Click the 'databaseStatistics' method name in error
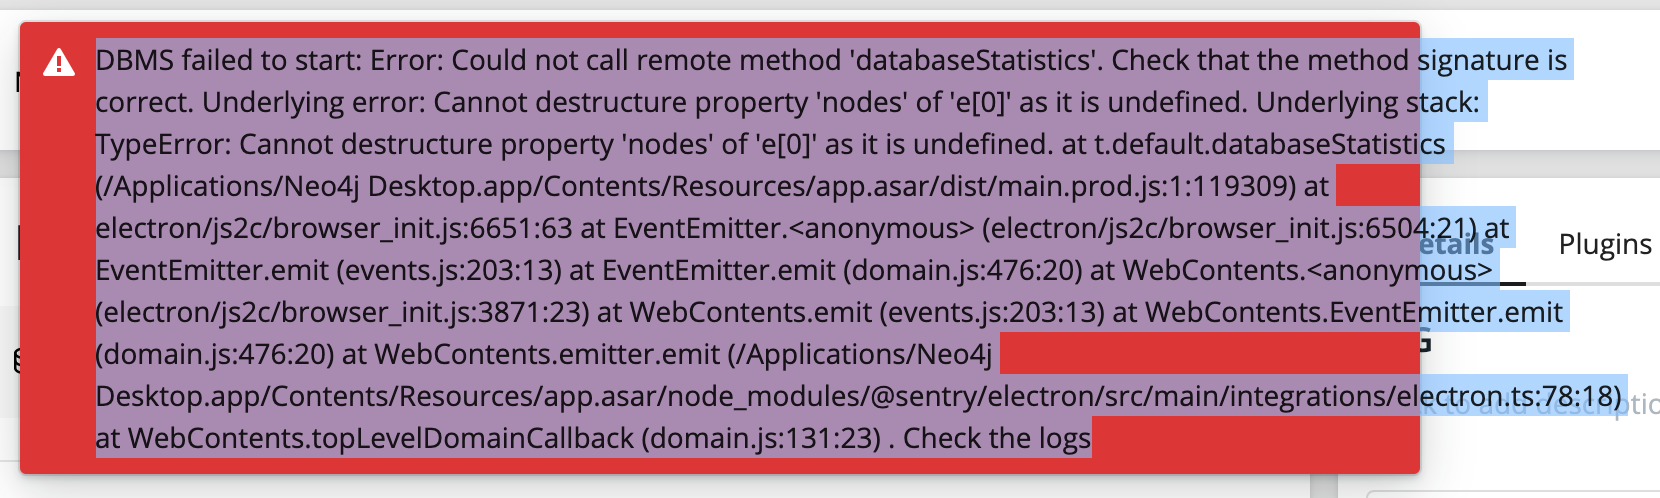The height and width of the screenshot is (498, 1660). [x=970, y=61]
